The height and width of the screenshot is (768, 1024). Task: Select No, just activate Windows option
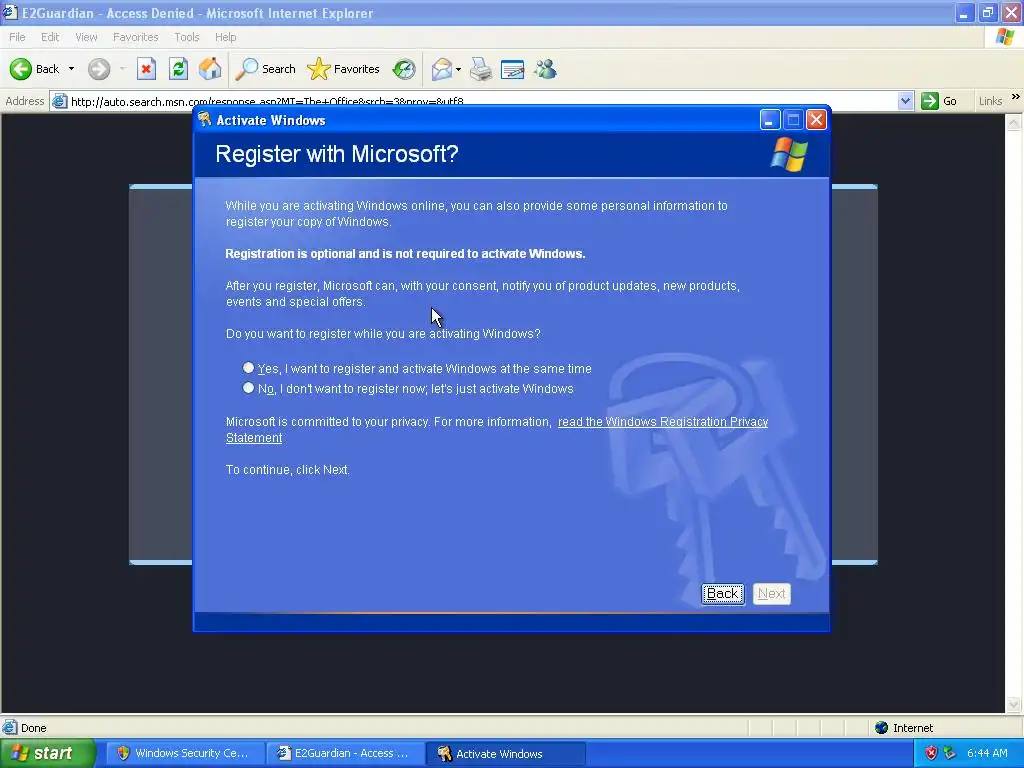tap(248, 388)
